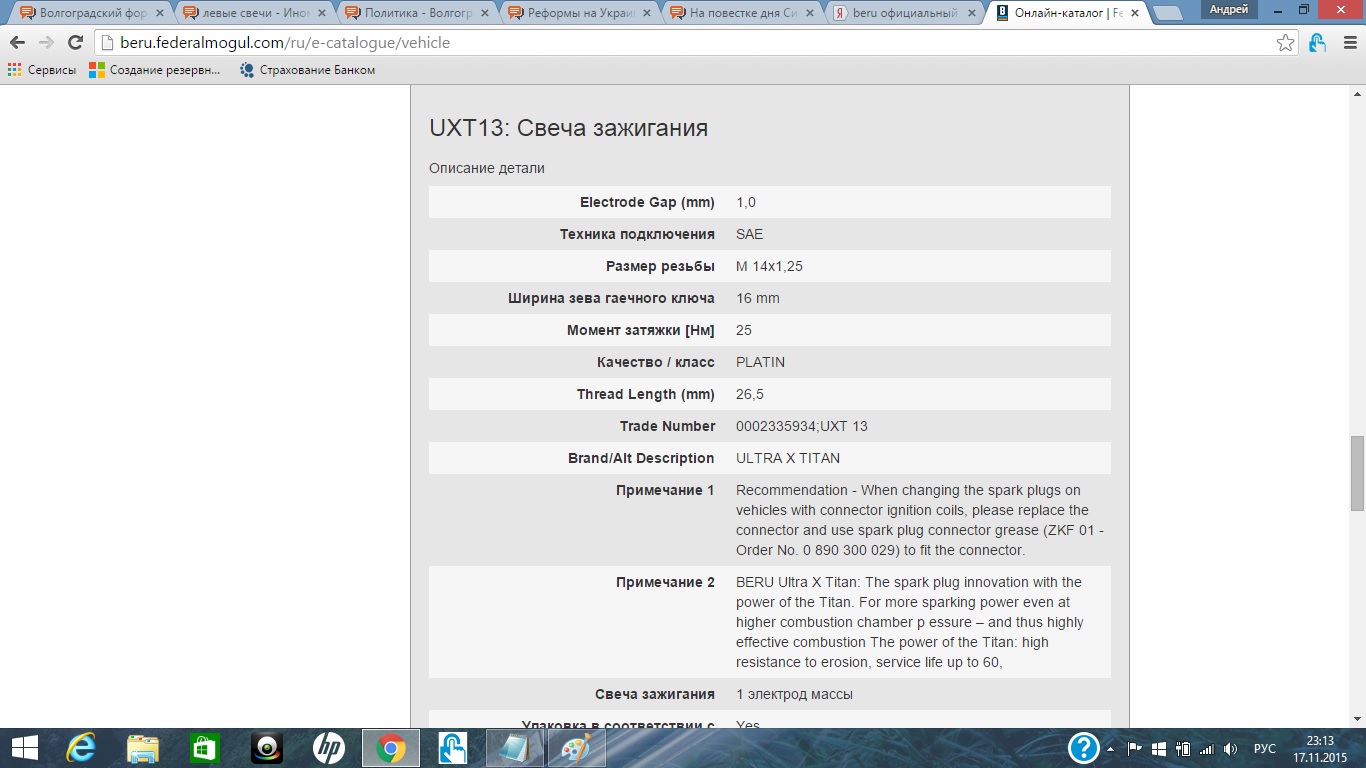Click the tightening torque value 25
Image resolution: width=1366 pixels, height=768 pixels.
(x=744, y=330)
